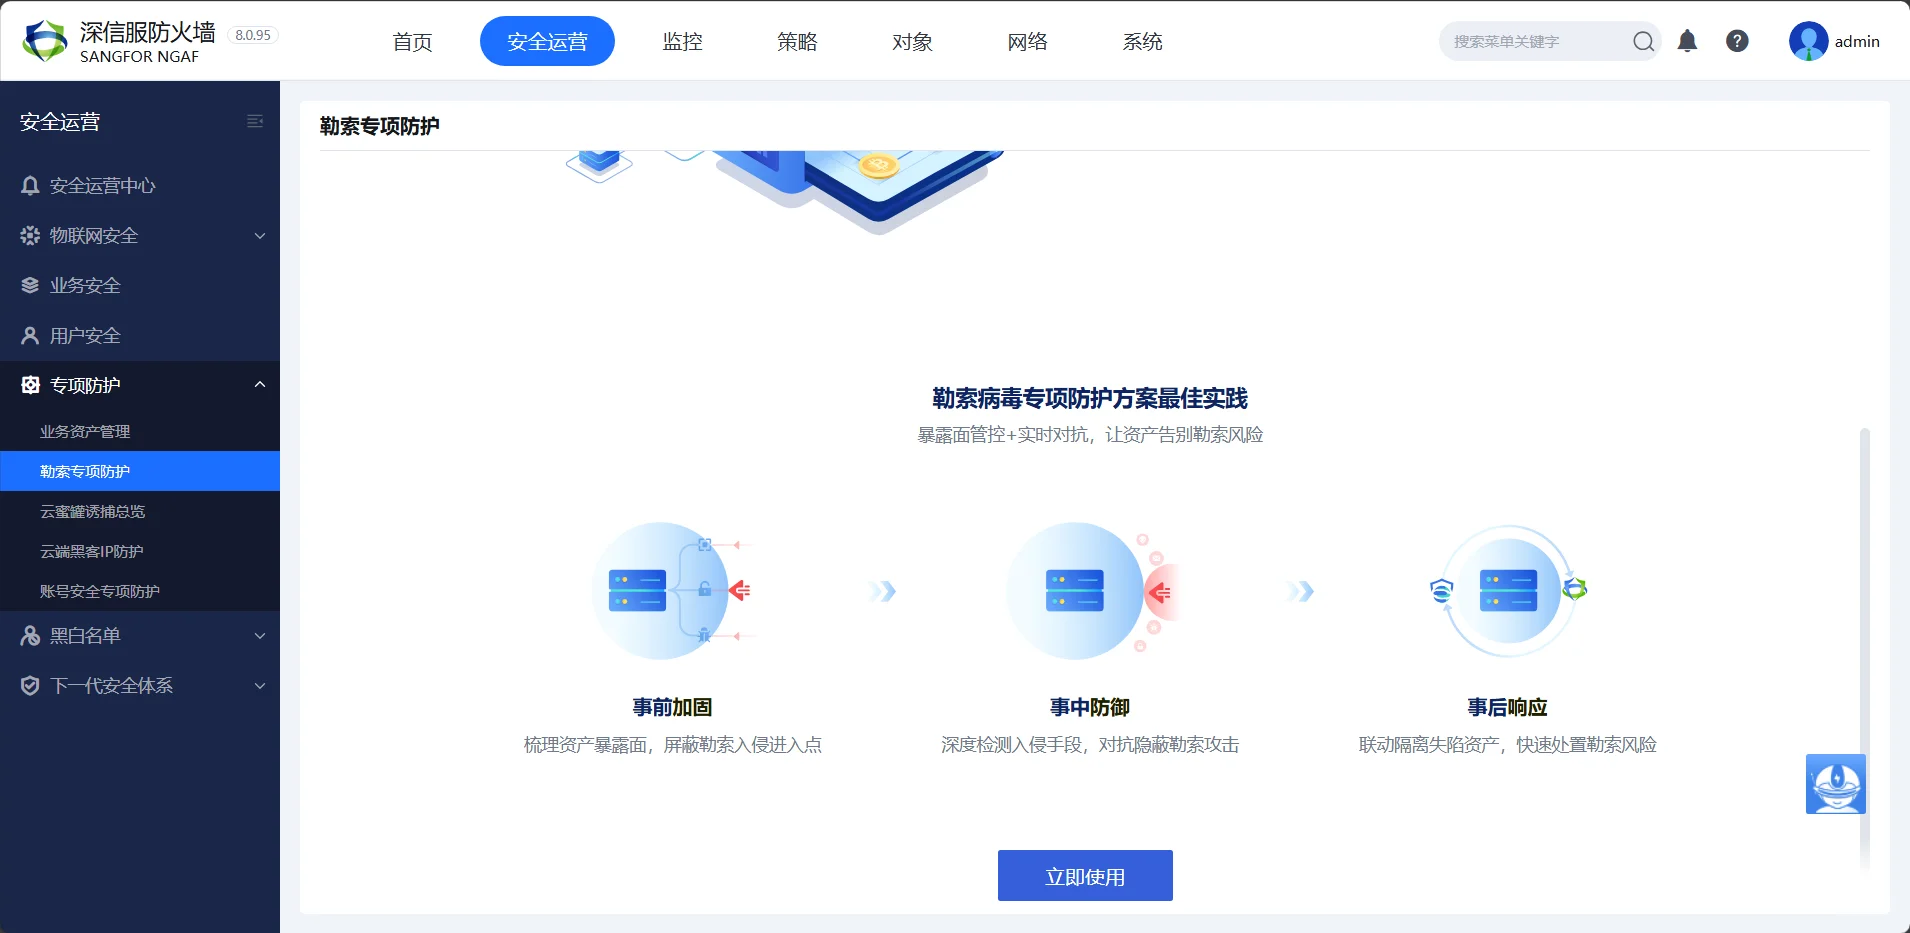Collapse the 专项防护 section
Screen dimensions: 1910x933
258,385
